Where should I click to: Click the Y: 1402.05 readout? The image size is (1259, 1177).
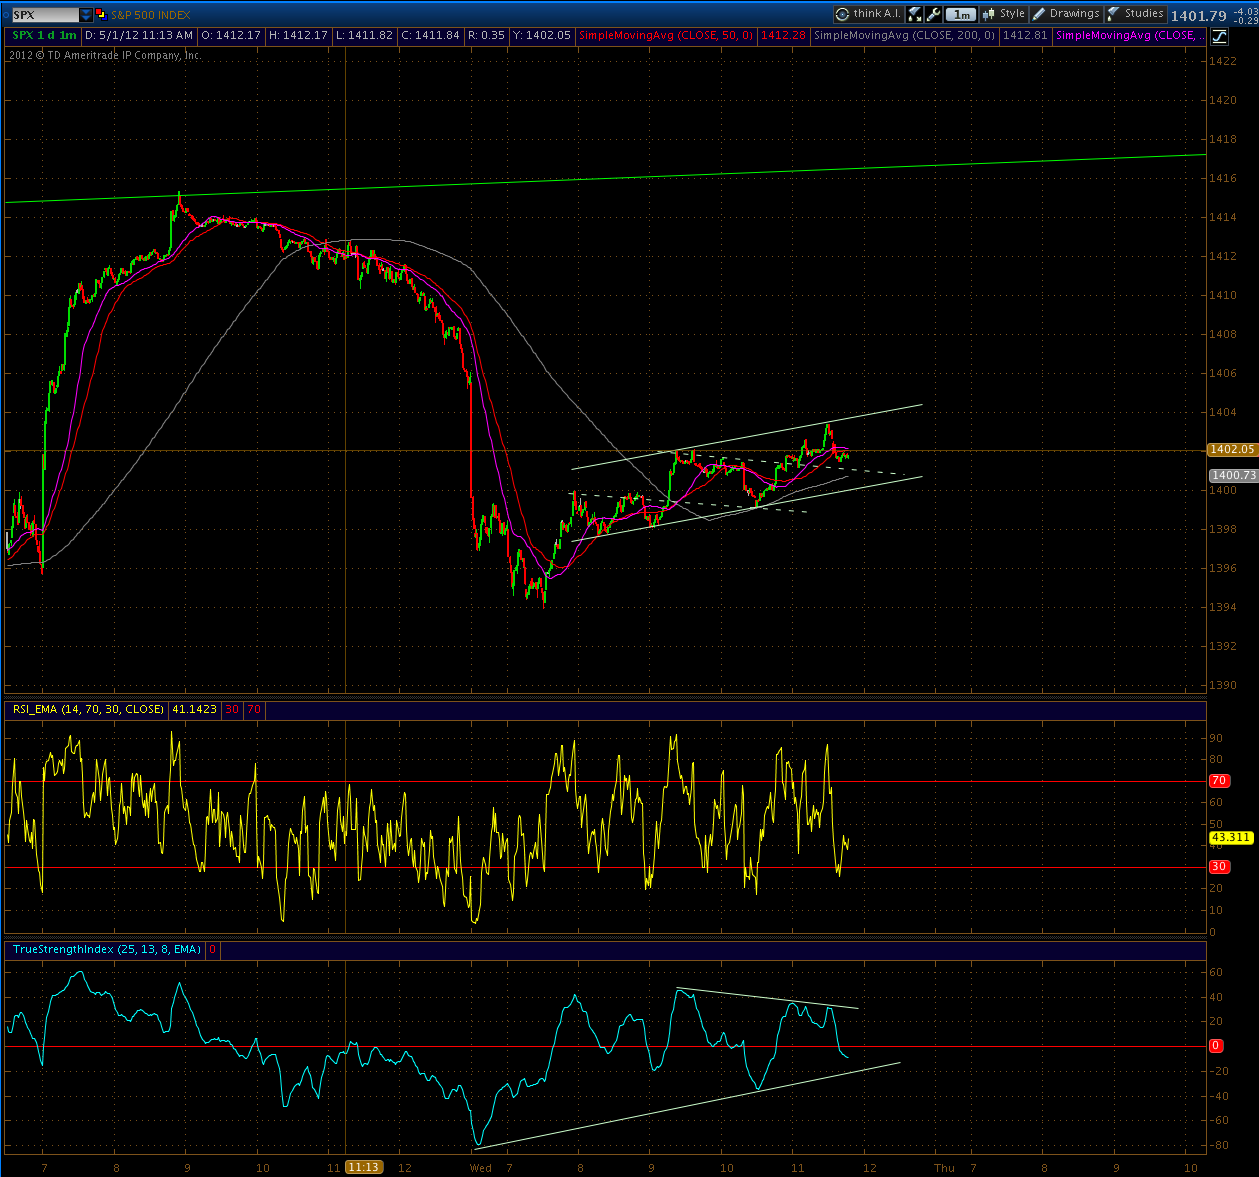coord(541,35)
